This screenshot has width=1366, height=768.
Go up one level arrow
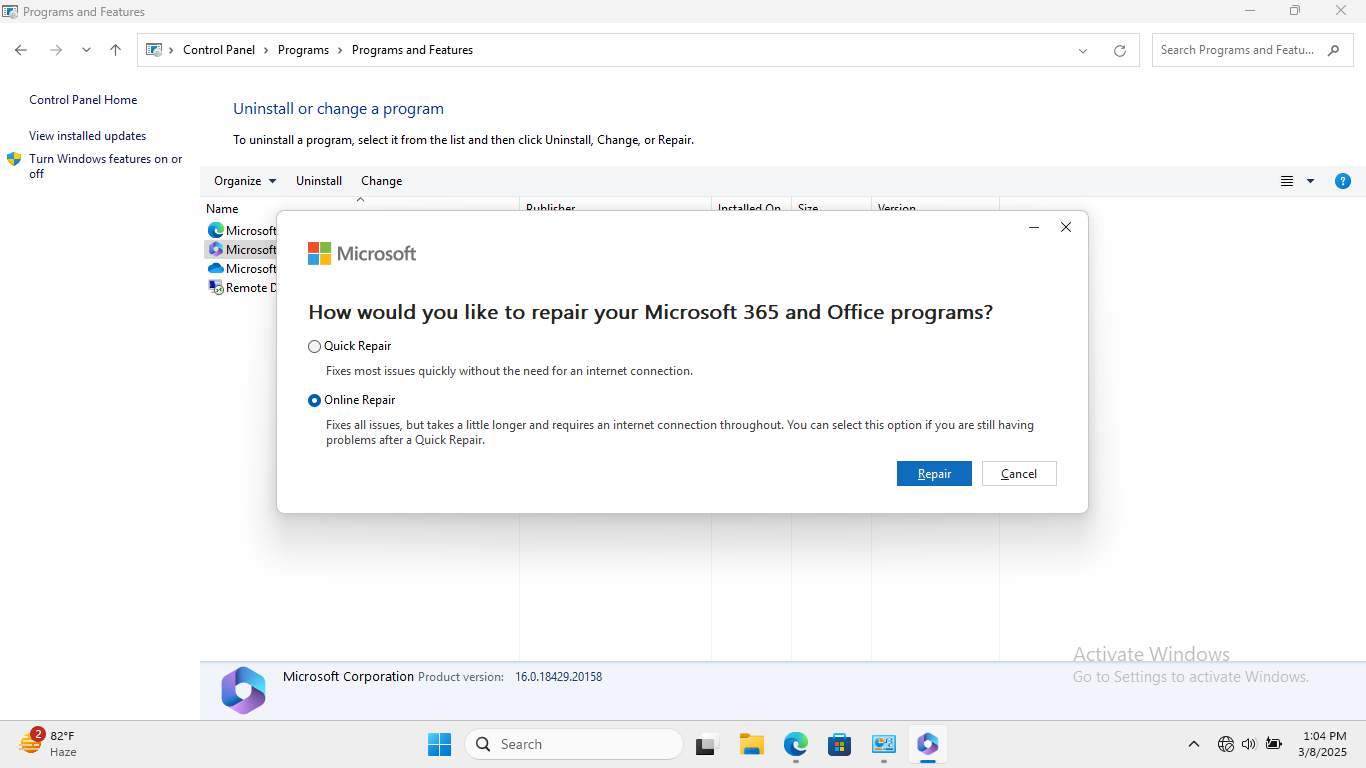tap(115, 50)
